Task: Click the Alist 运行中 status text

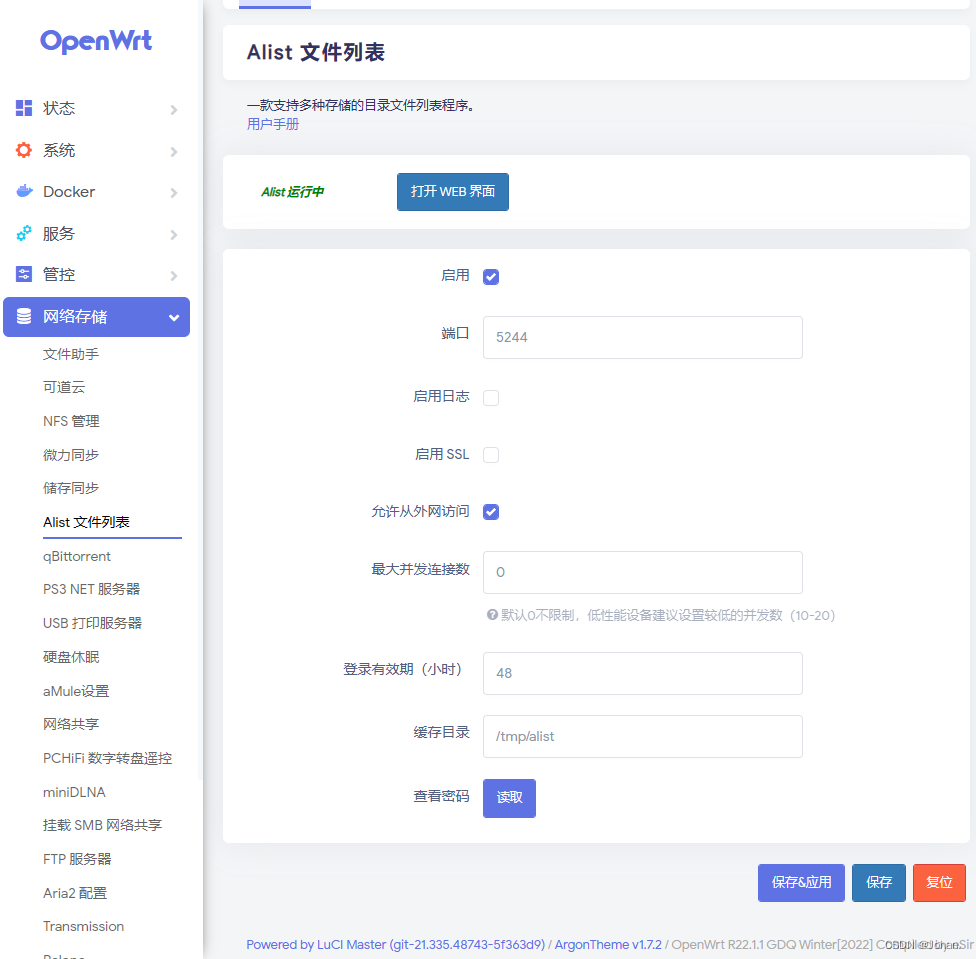Action: (x=293, y=192)
